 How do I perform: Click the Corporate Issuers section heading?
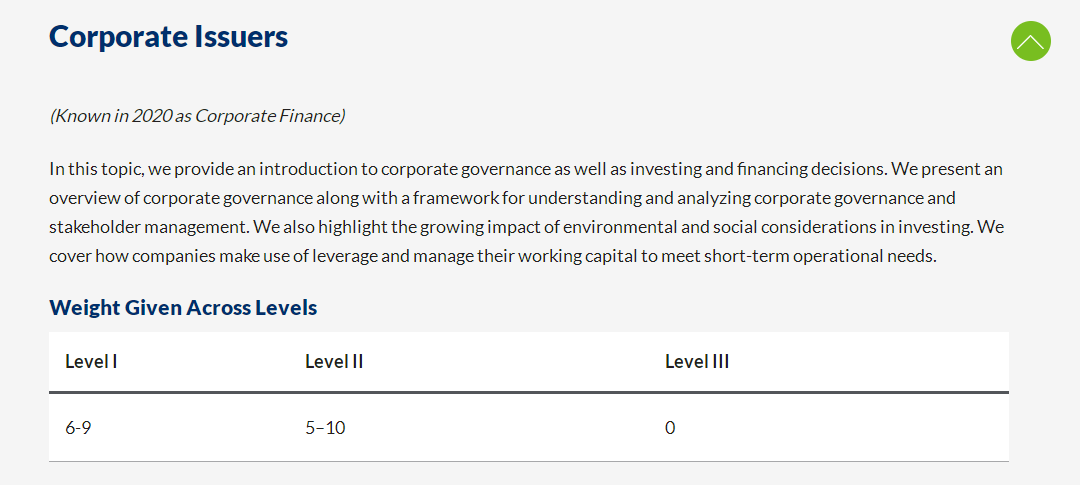point(169,37)
